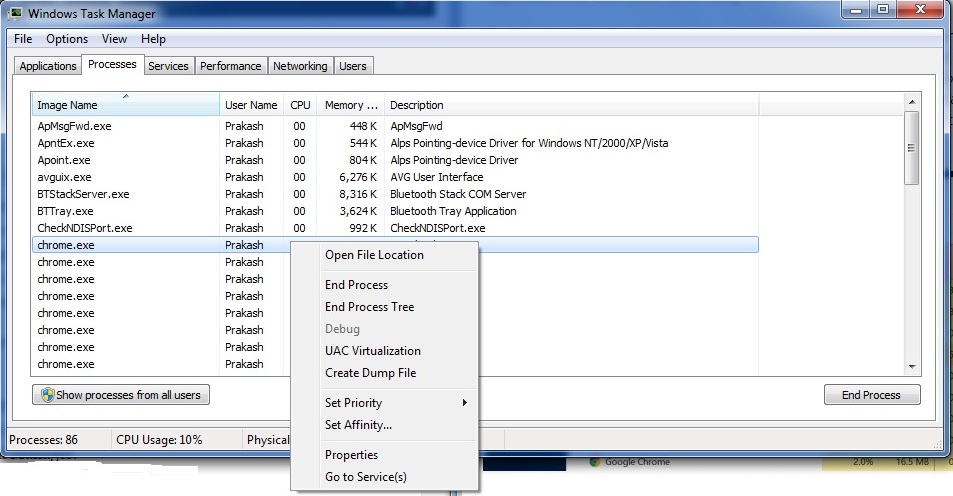Click UAC Virtualization menu entry
The width and height of the screenshot is (953, 496).
click(385, 351)
